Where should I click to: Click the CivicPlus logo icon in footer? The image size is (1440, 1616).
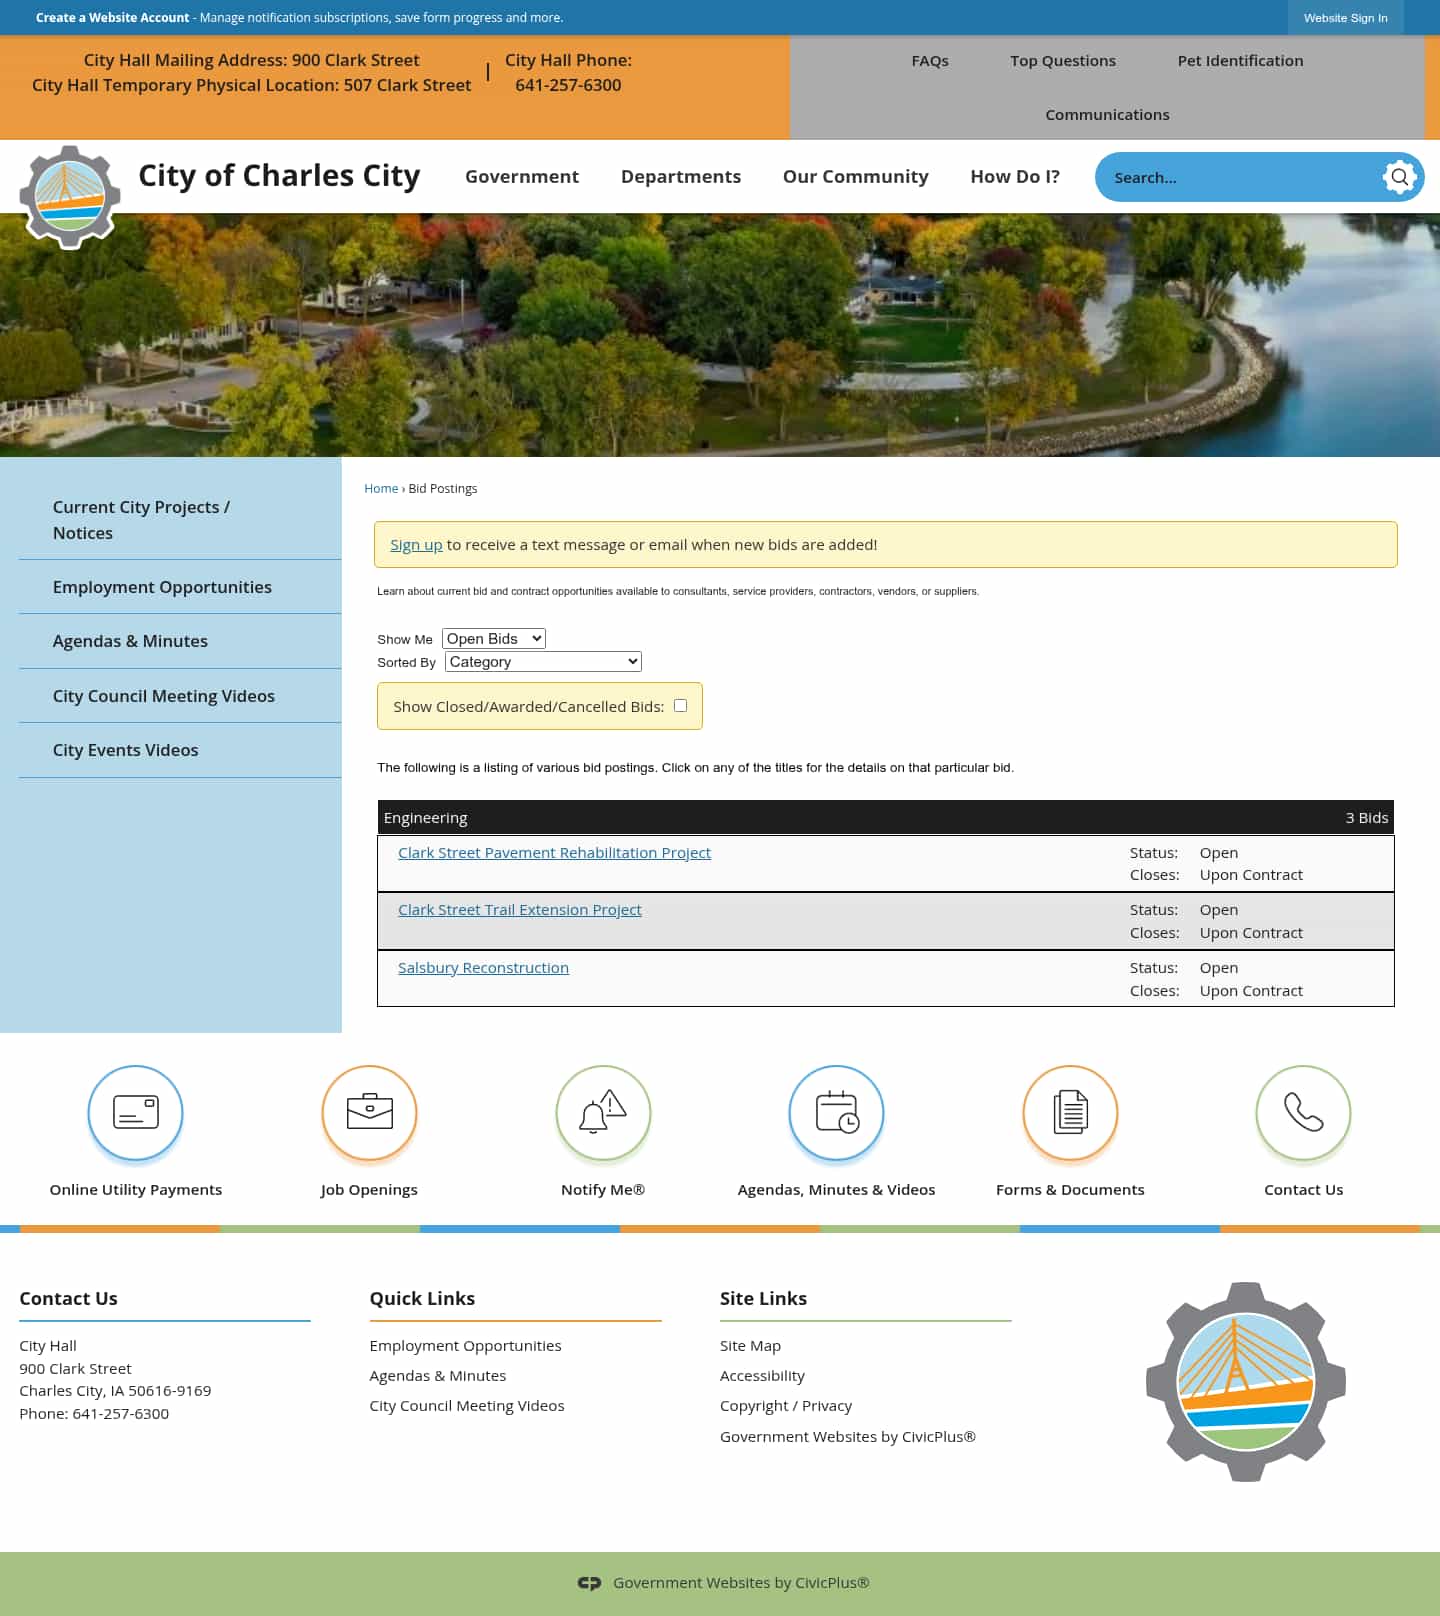[590, 1583]
